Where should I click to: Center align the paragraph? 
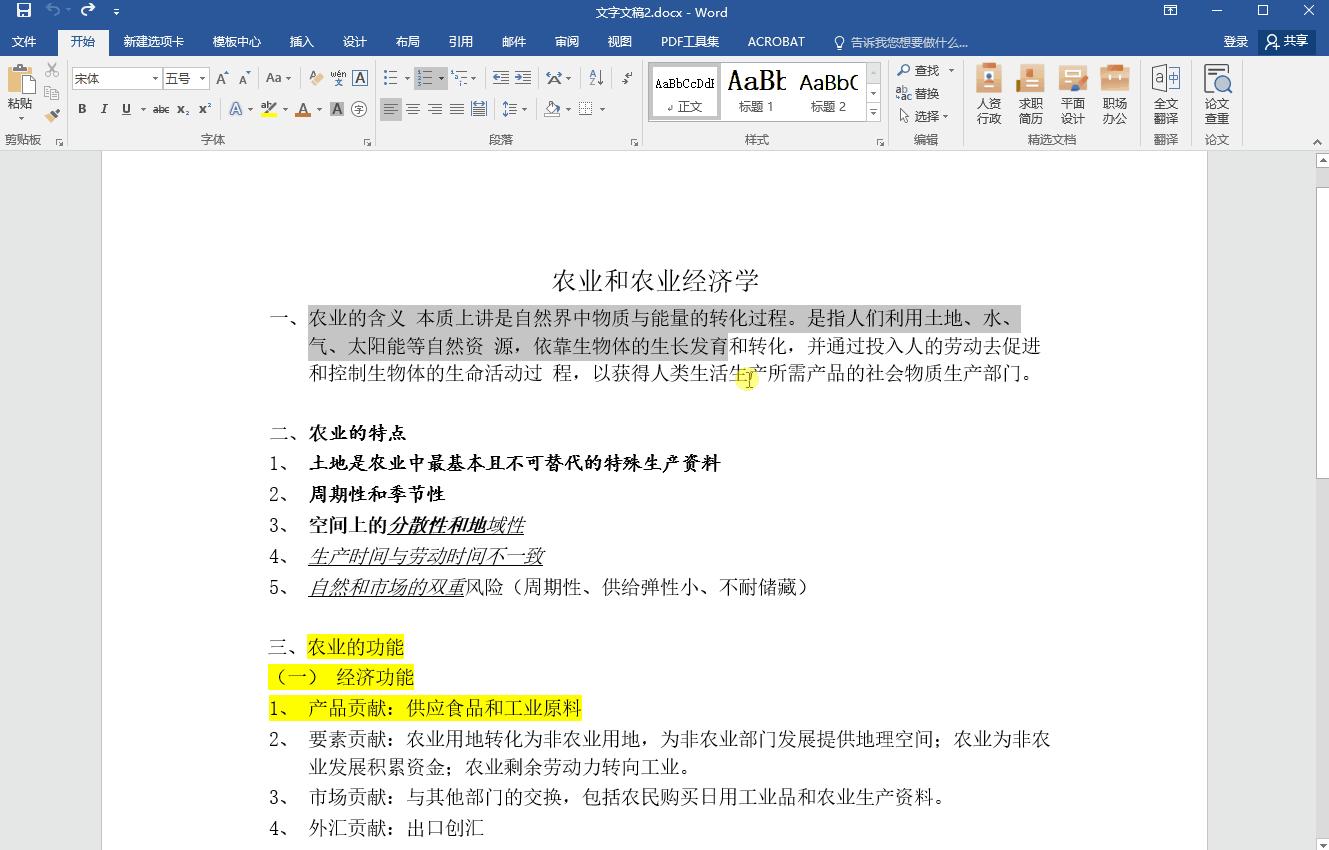point(412,108)
